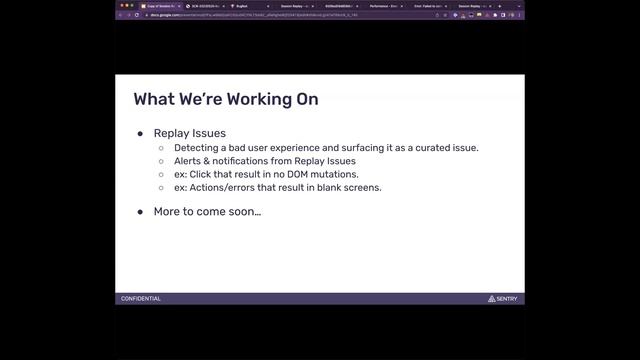Screen dimensions: 640x360
Task: Click the browser forward arrow
Action: [129, 15]
